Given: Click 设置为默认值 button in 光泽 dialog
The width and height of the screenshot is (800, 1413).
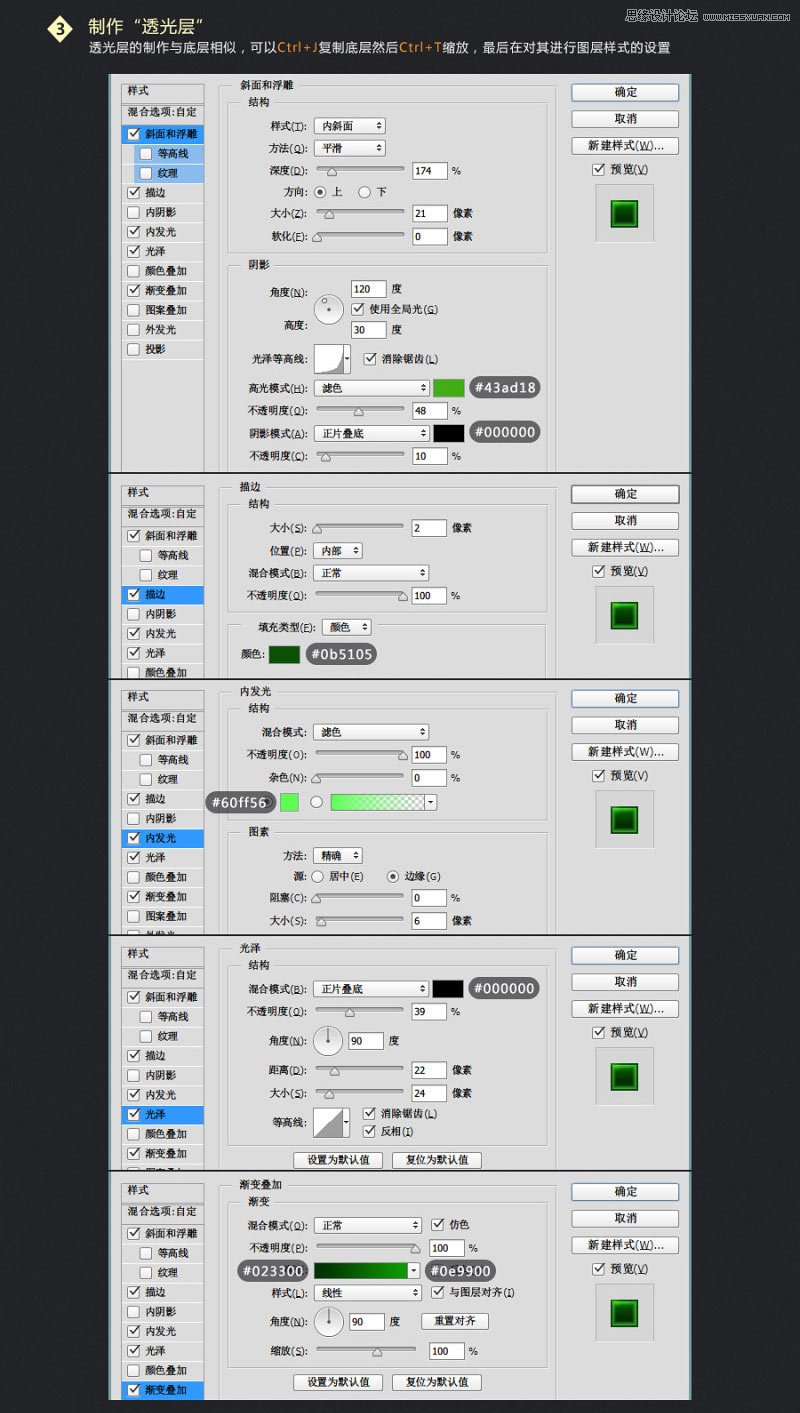Looking at the screenshot, I should 338,1160.
